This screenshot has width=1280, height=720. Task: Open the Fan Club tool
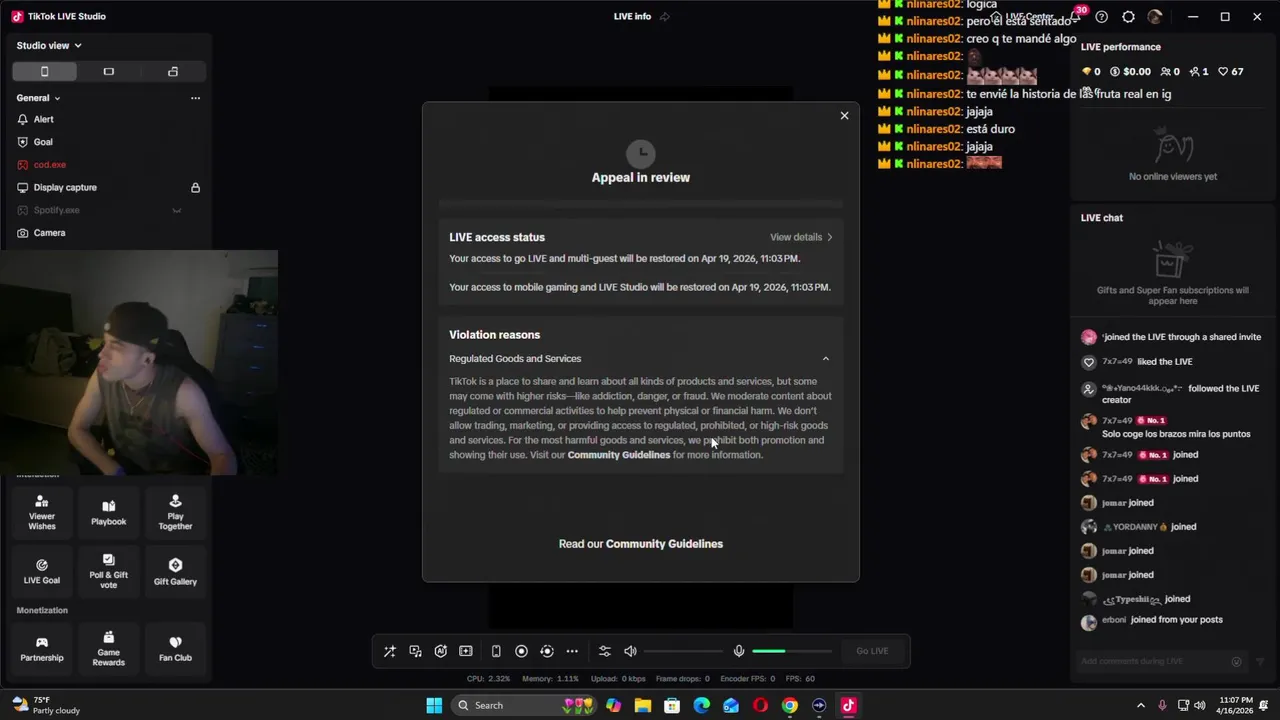pyautogui.click(x=175, y=648)
